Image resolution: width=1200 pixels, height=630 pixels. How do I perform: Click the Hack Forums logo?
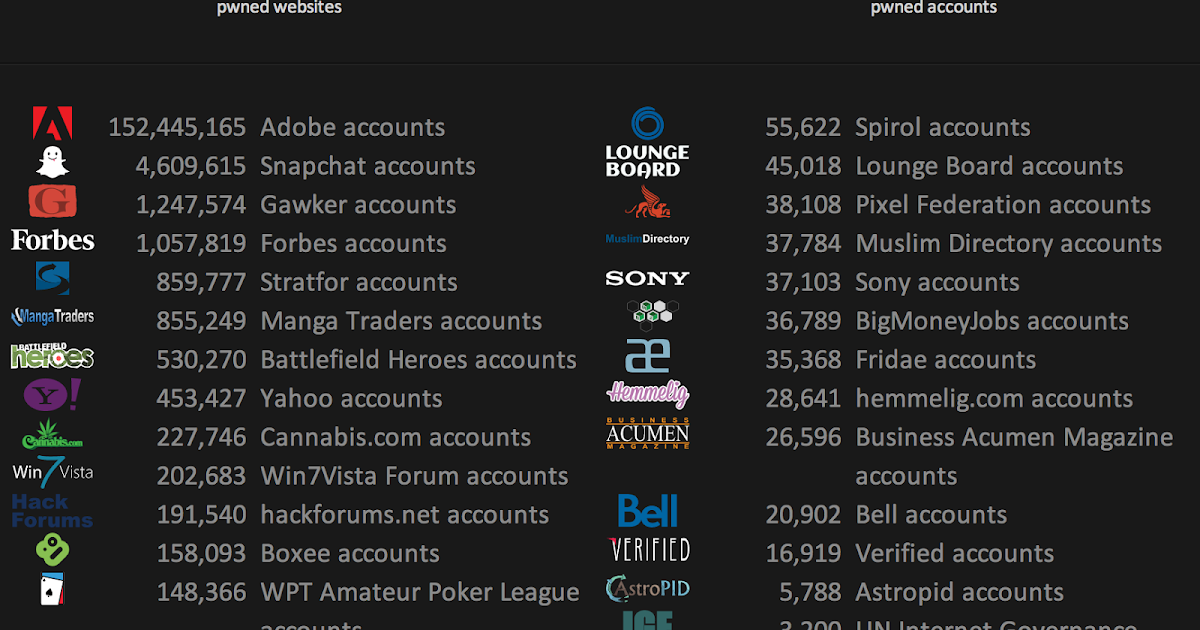point(52,511)
